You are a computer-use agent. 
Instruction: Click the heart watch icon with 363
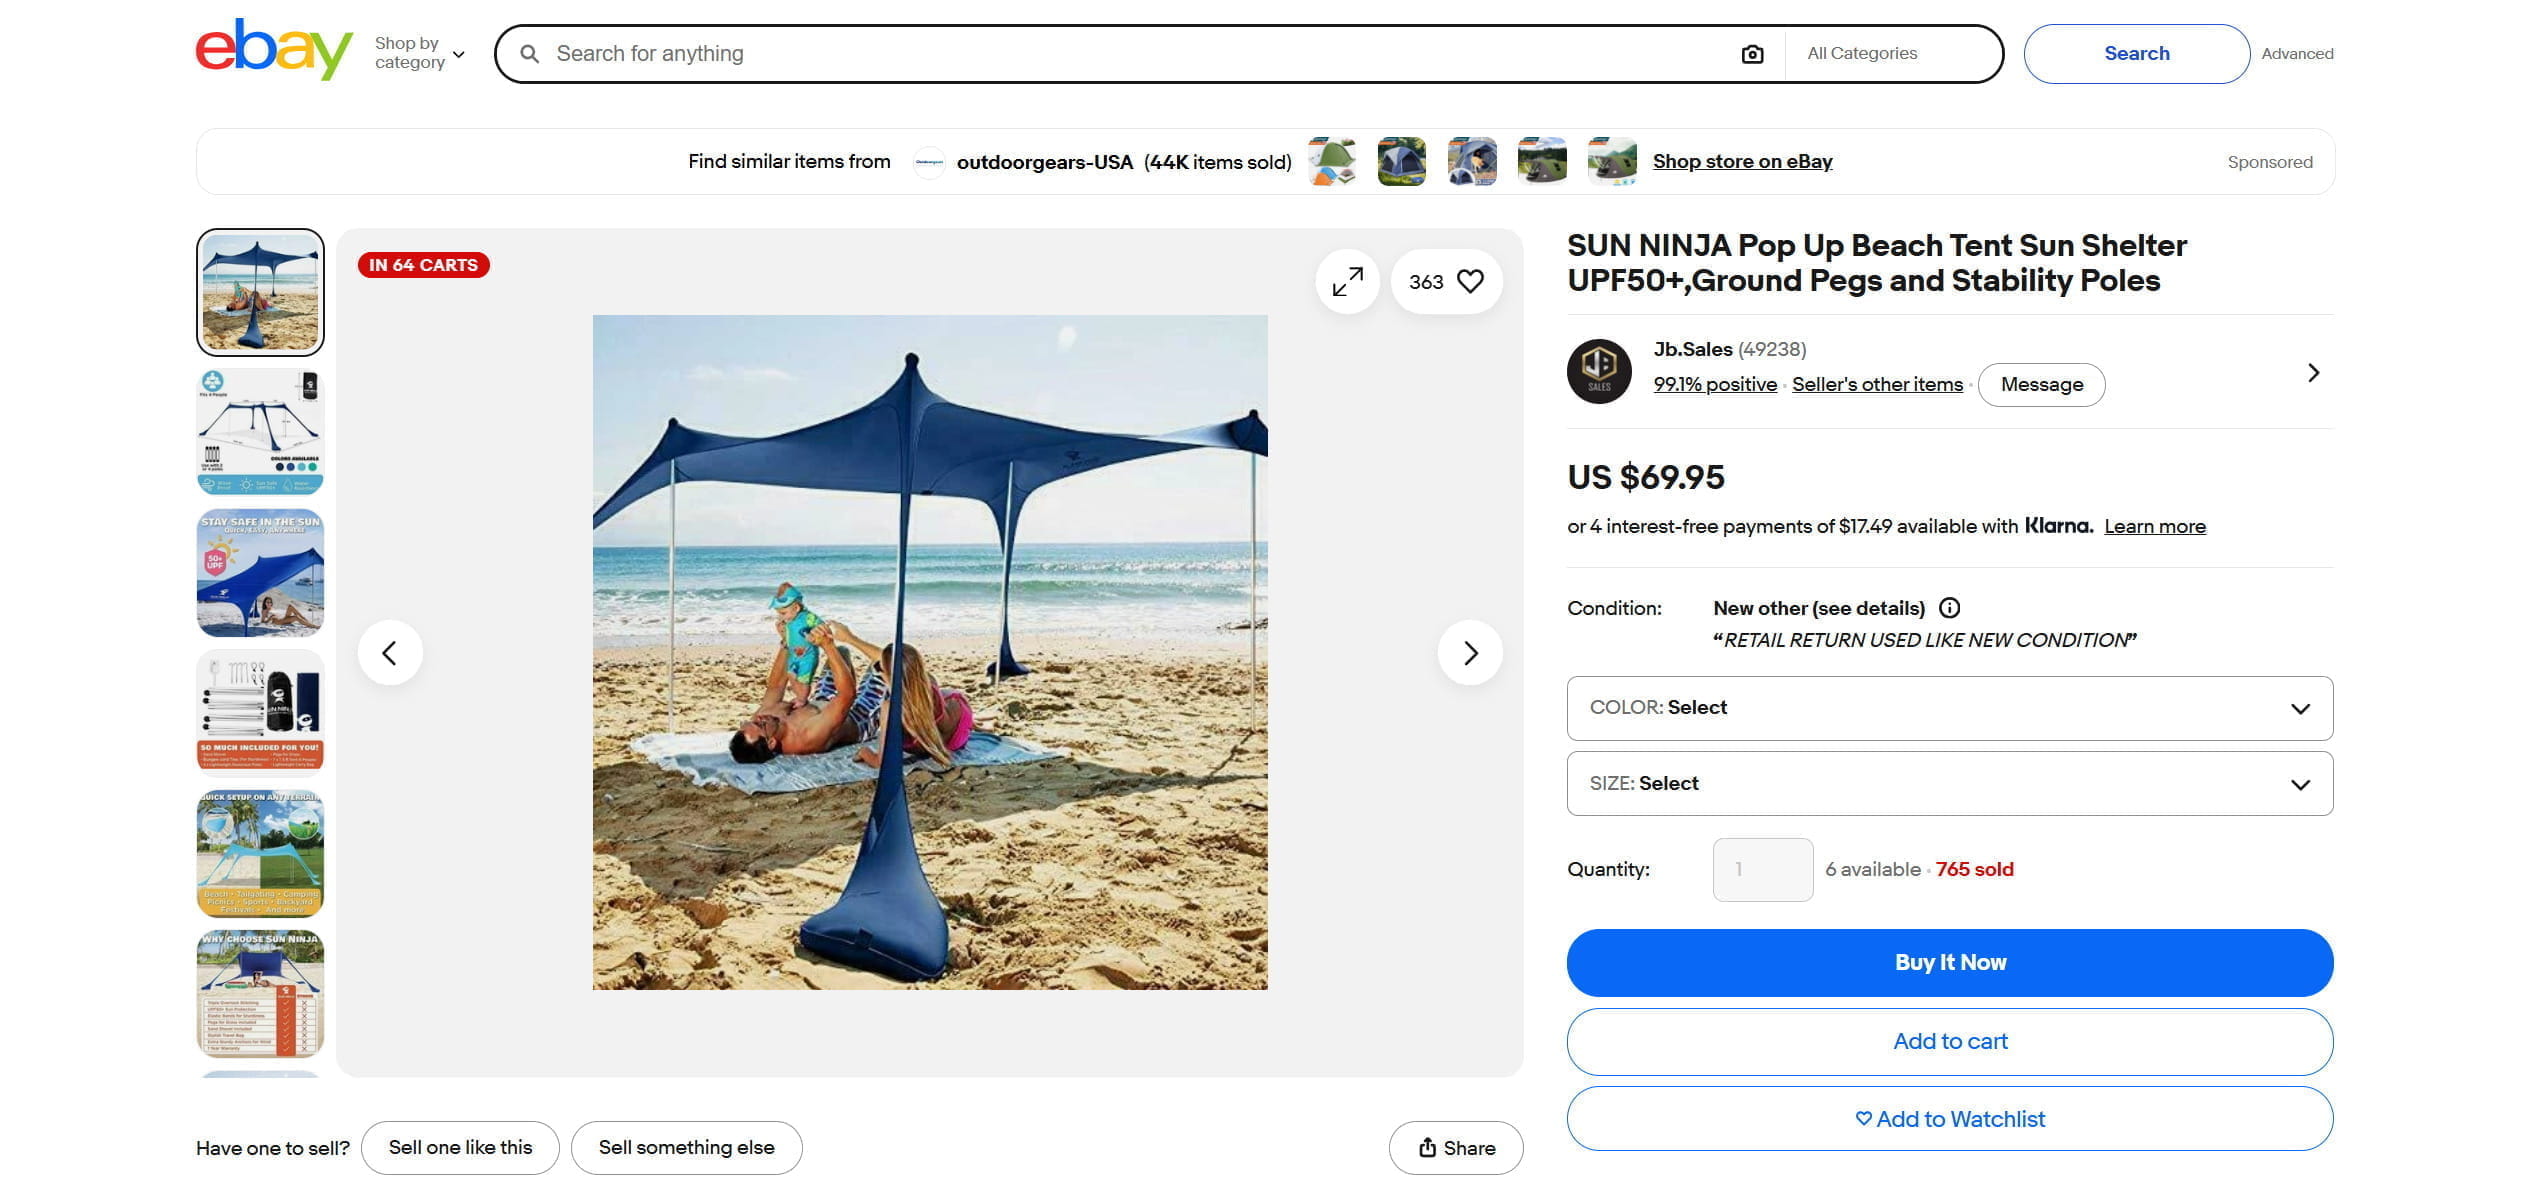[1446, 282]
